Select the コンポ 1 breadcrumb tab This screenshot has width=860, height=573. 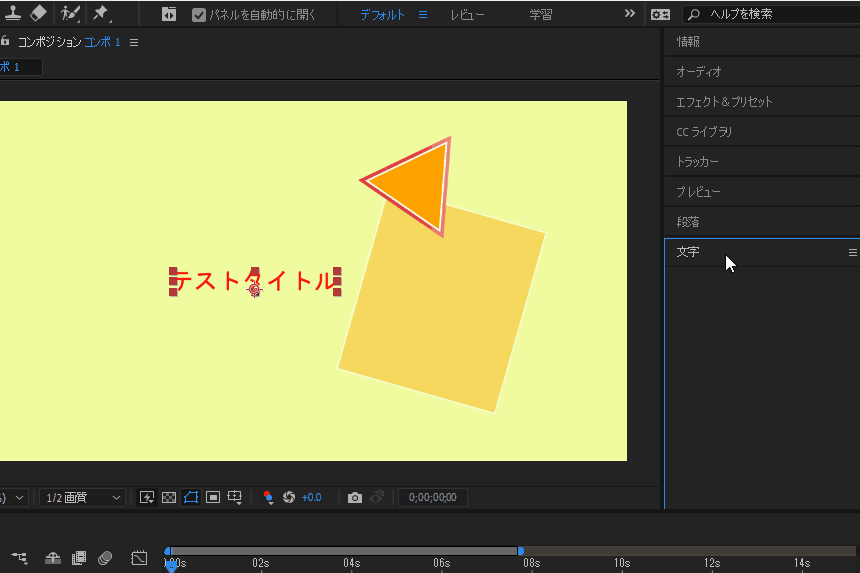click(20, 67)
